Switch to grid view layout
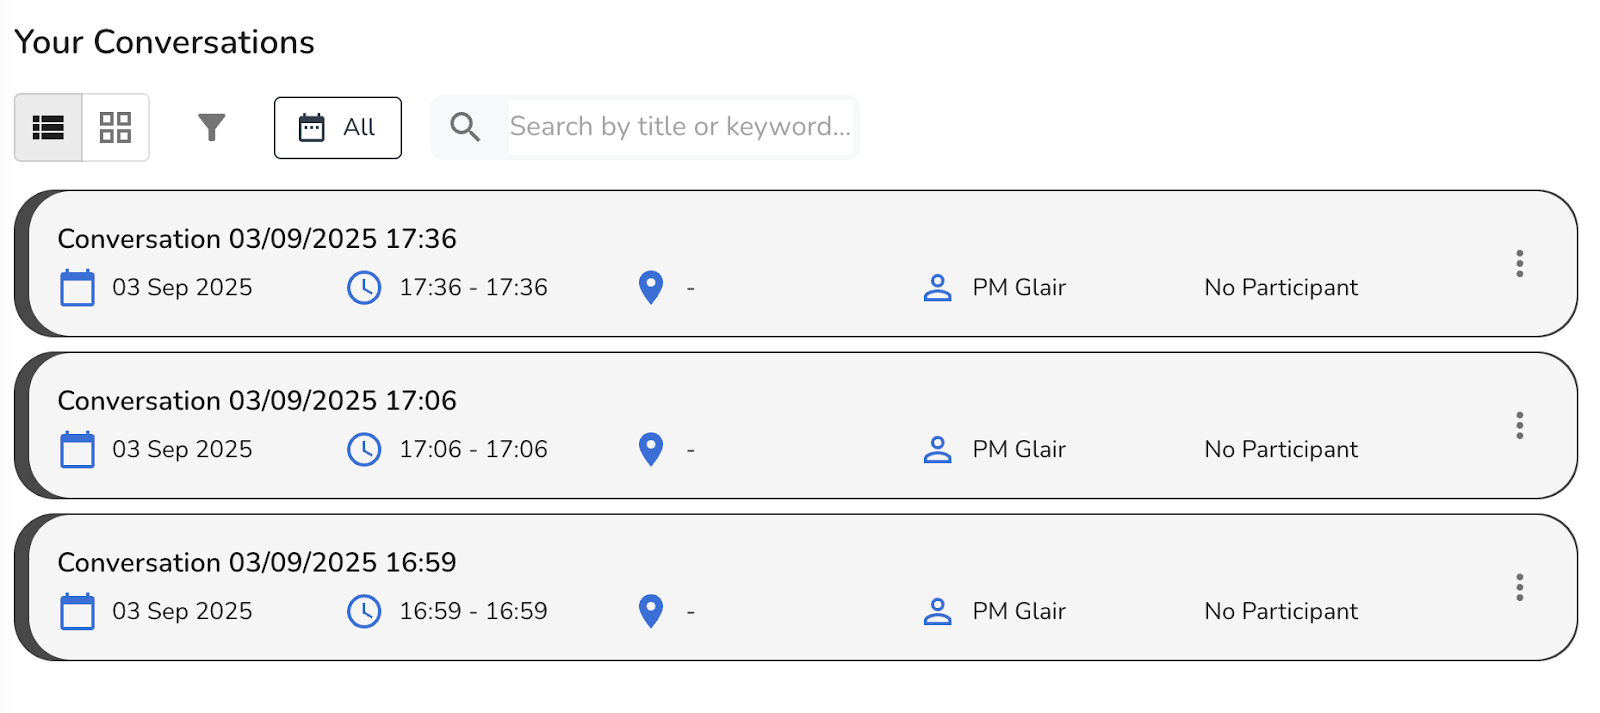 (x=115, y=127)
